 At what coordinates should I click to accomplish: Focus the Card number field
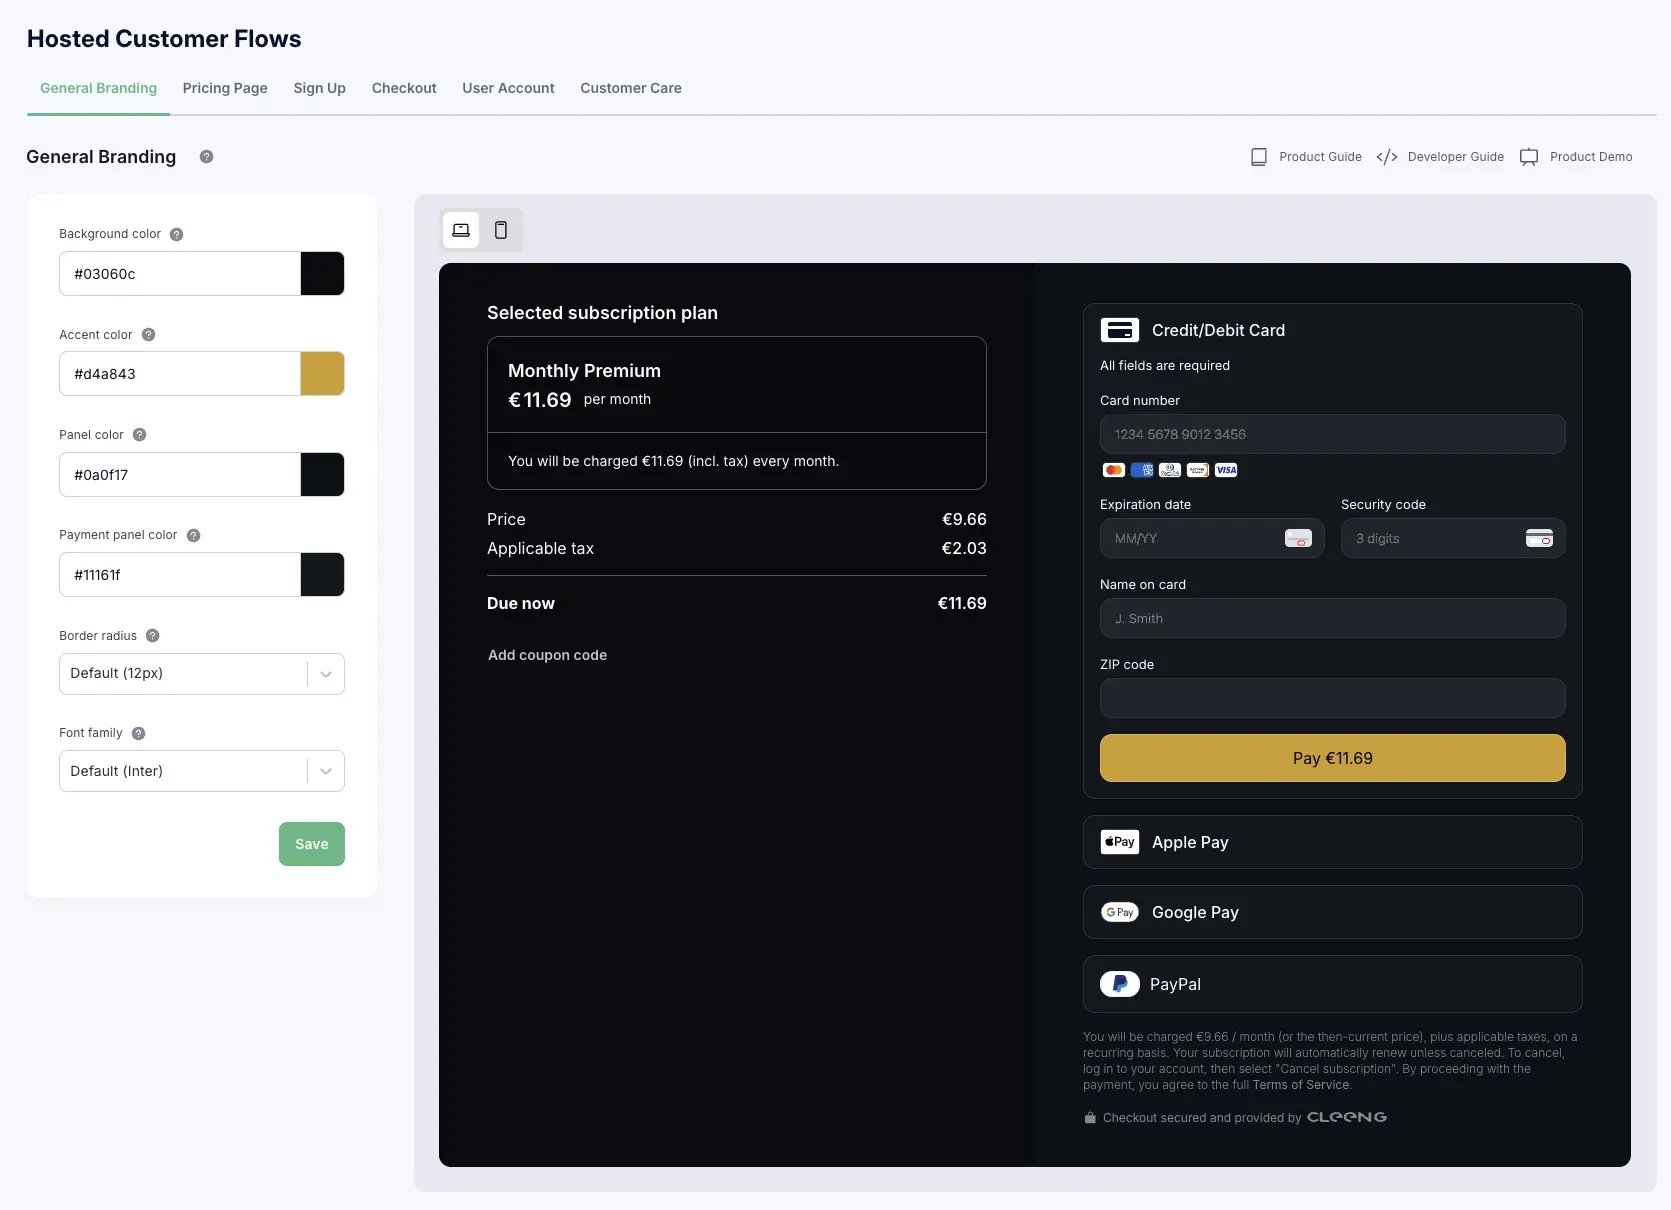point(1333,434)
